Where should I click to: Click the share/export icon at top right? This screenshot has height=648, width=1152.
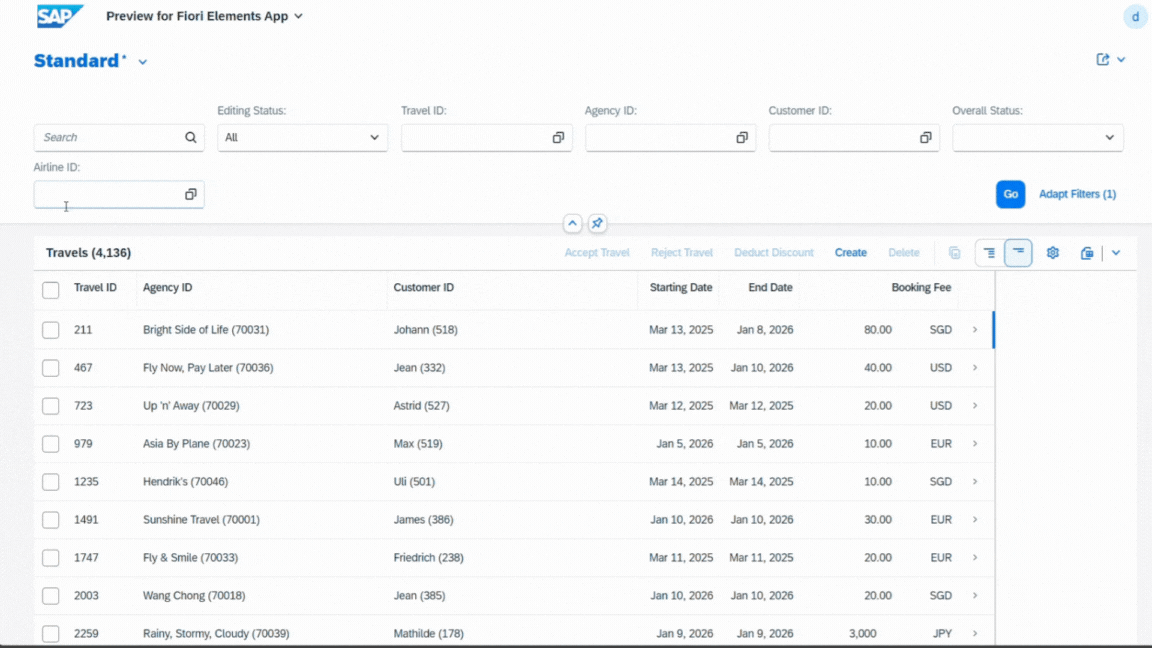(1102, 60)
